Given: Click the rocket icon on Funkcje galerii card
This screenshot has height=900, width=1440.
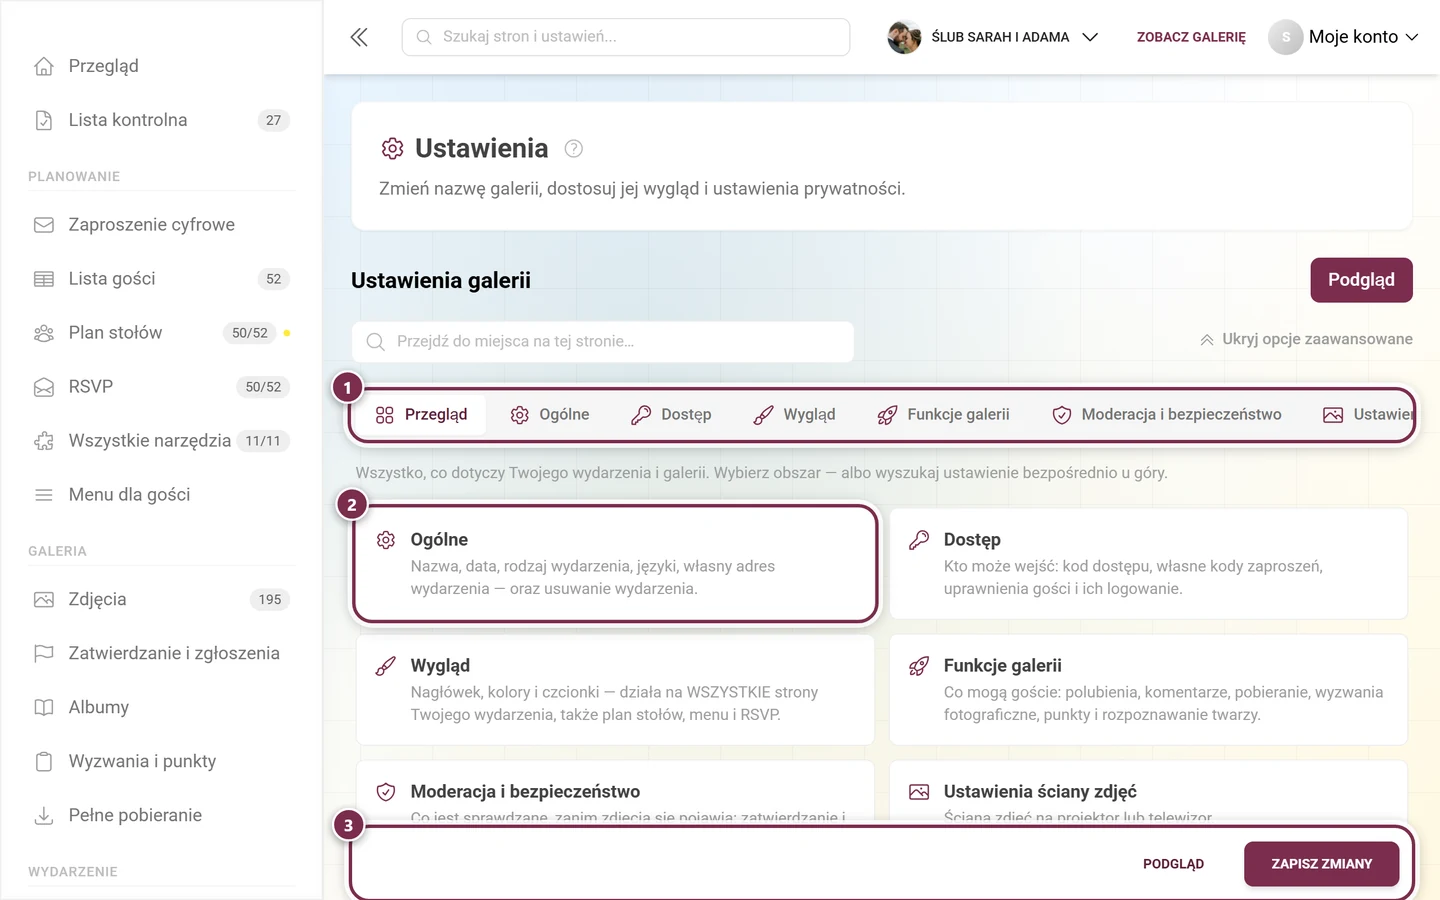Looking at the screenshot, I should [919, 666].
